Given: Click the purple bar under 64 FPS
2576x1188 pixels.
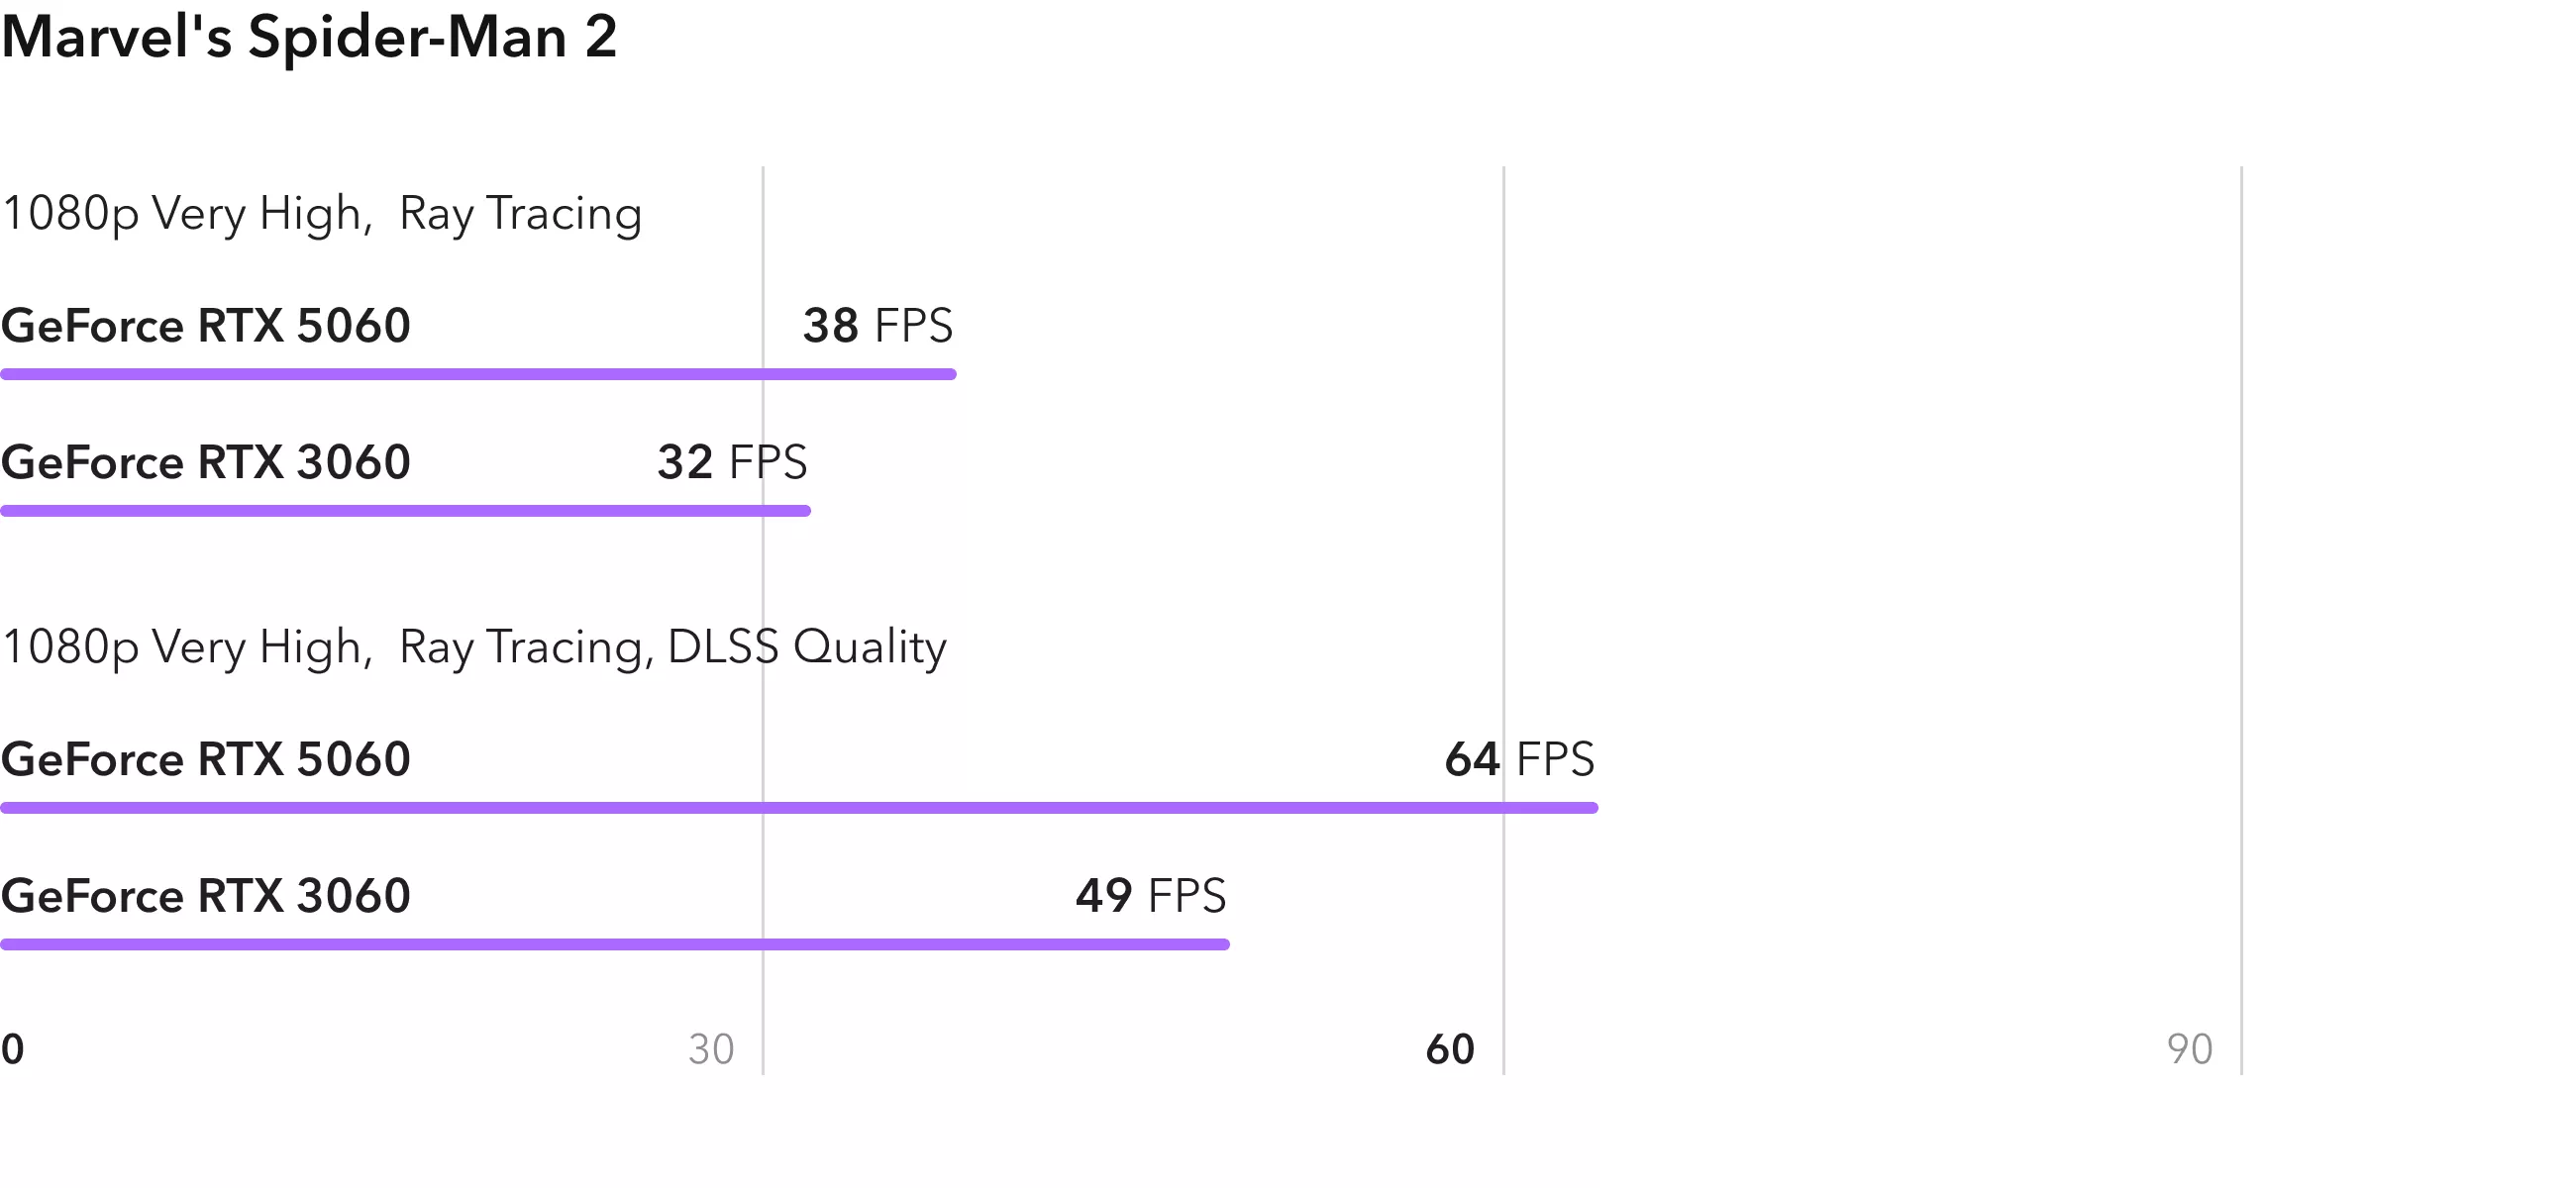Looking at the screenshot, I should tap(798, 808).
